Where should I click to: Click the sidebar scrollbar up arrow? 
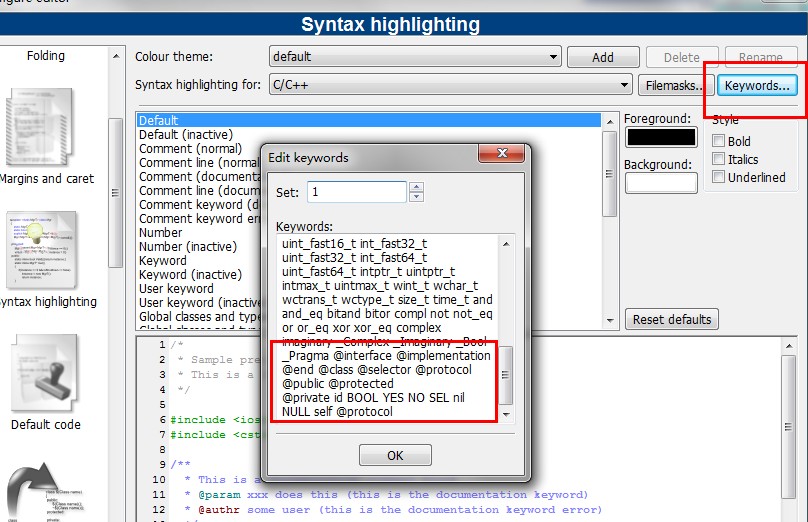tap(116, 56)
